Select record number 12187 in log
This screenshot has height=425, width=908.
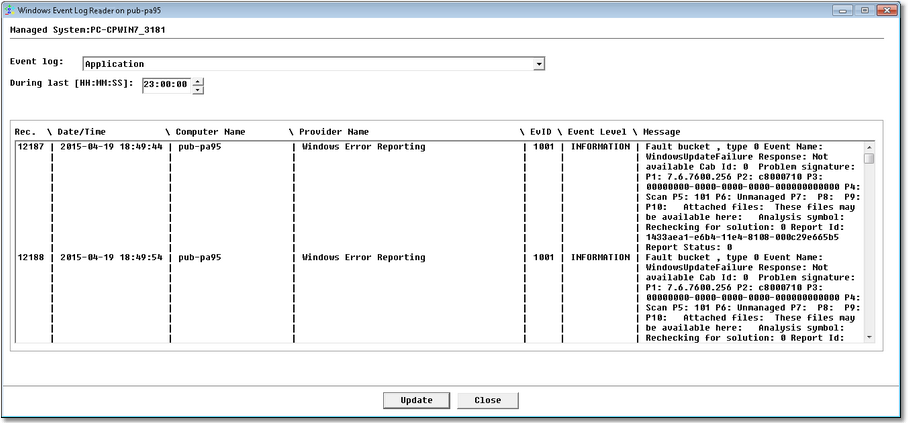tap(30, 147)
